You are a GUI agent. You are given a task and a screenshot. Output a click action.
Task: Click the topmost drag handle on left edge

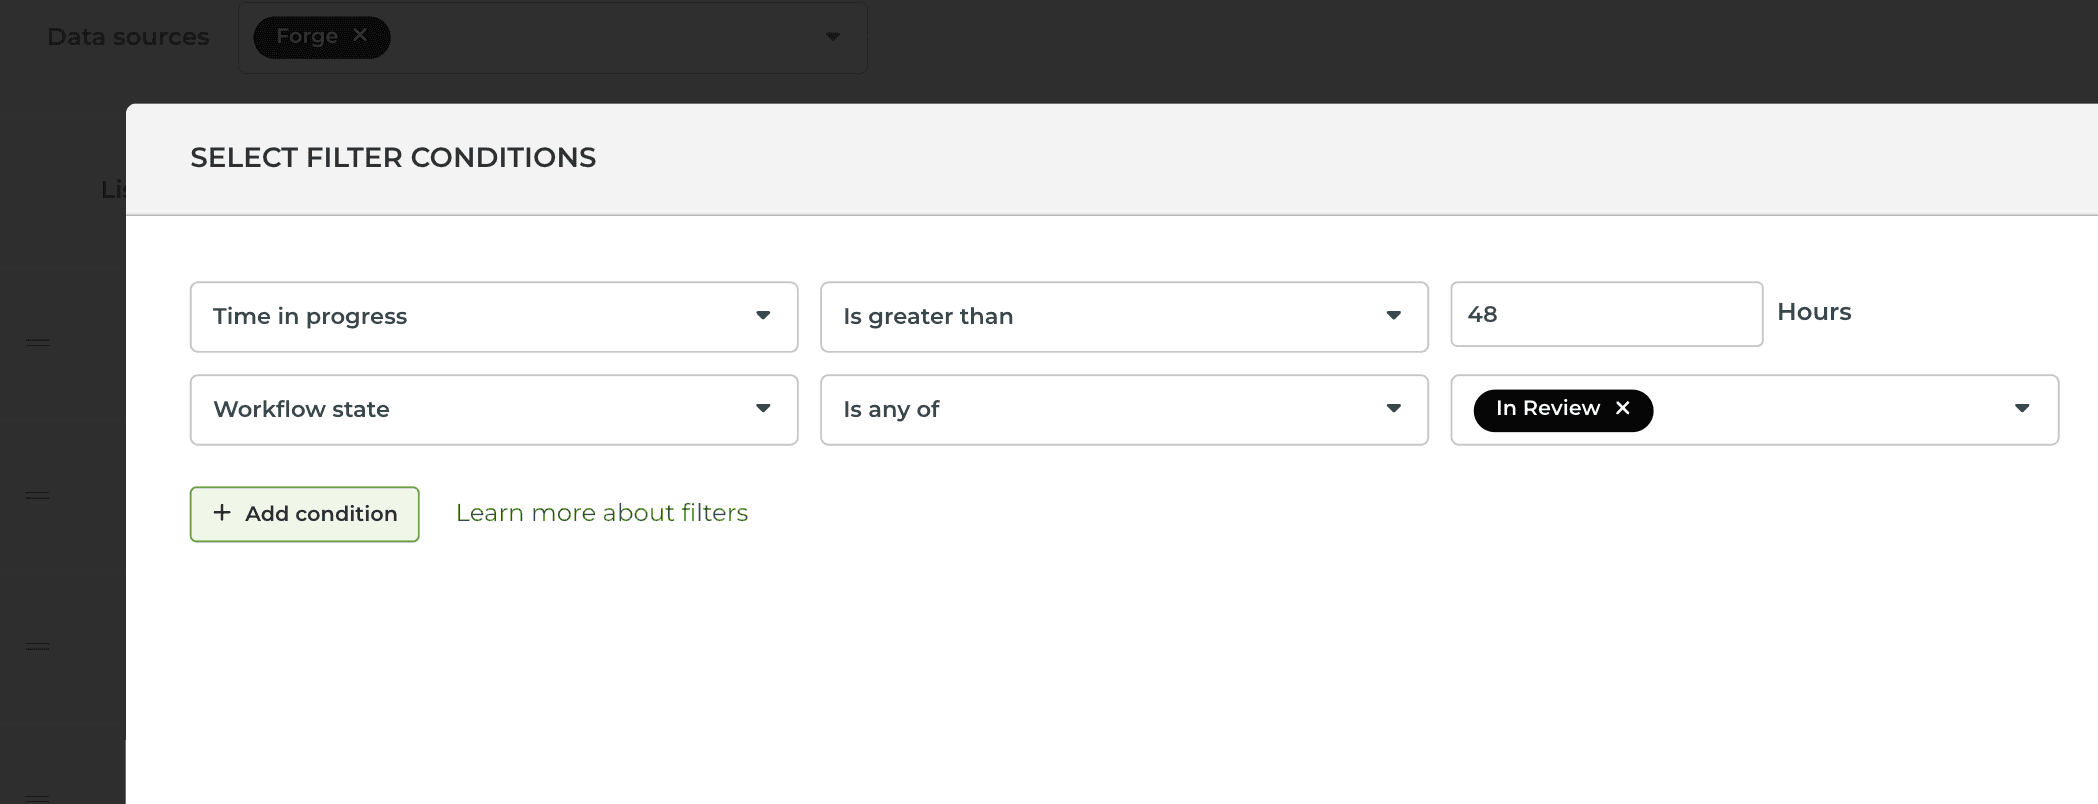click(38, 343)
